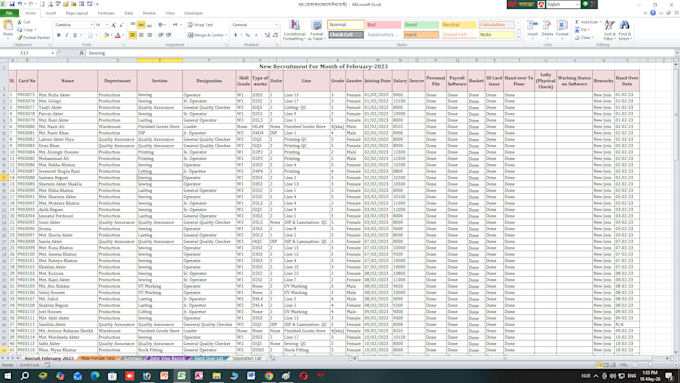Select the Recruit February 2023 sheet tab

[x=49, y=358]
